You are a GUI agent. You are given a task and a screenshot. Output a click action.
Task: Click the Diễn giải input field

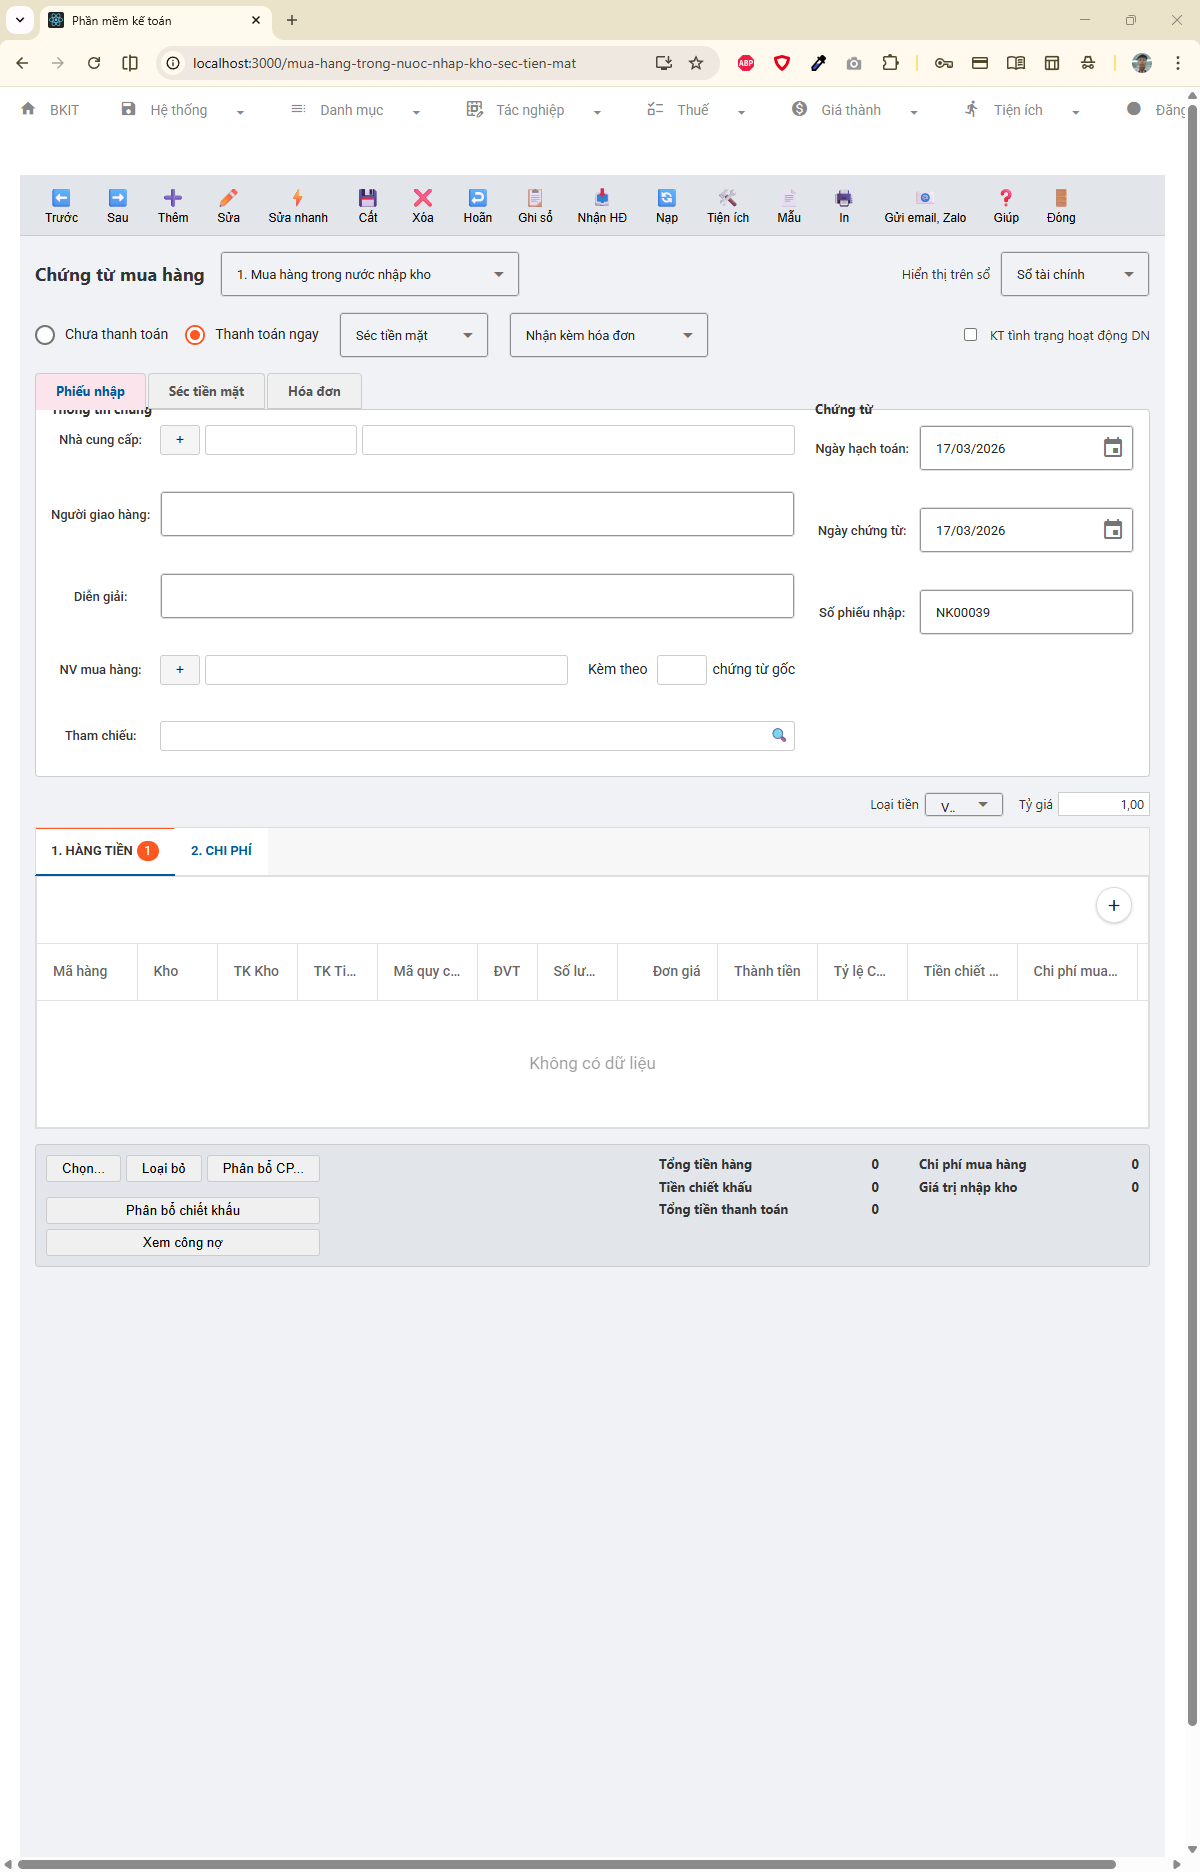point(477,596)
